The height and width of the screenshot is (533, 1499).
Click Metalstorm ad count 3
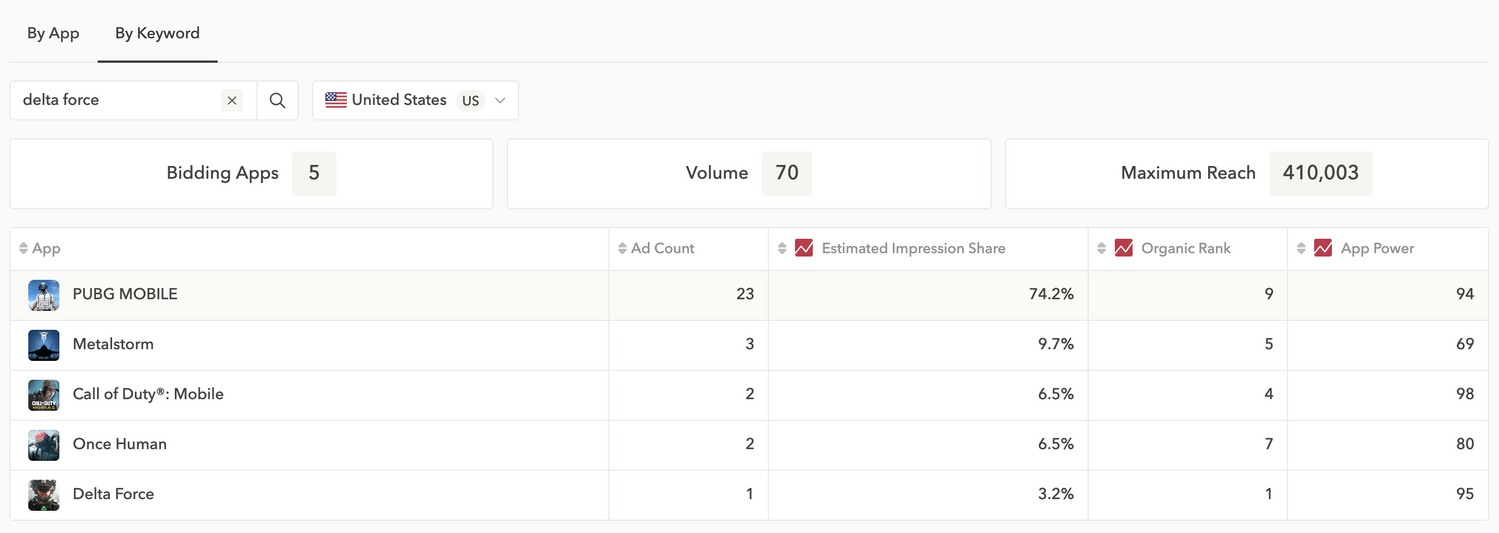pos(750,344)
